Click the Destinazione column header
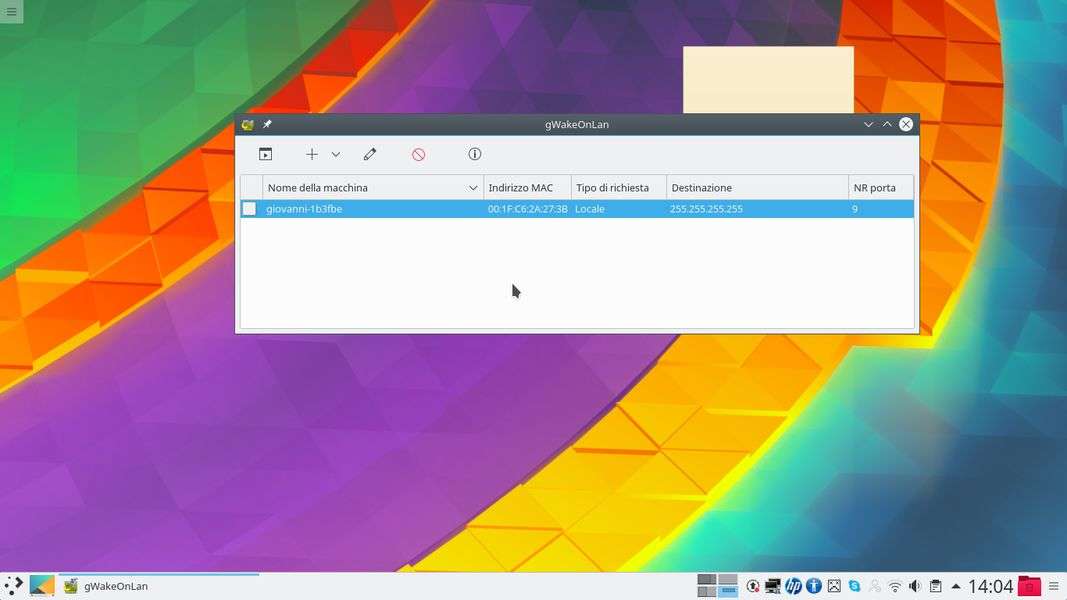The width and height of the screenshot is (1067, 600). [x=757, y=188]
